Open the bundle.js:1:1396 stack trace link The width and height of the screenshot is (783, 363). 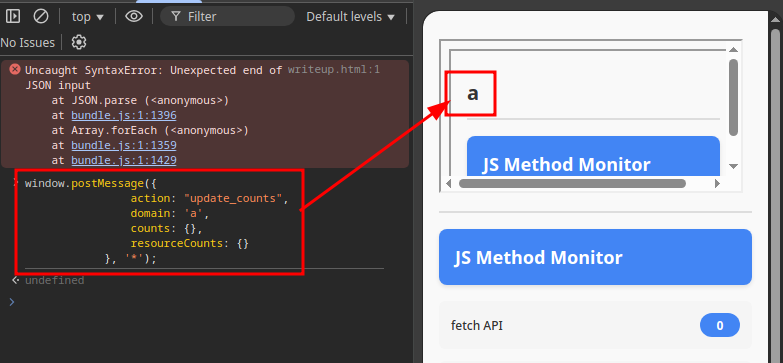123,115
